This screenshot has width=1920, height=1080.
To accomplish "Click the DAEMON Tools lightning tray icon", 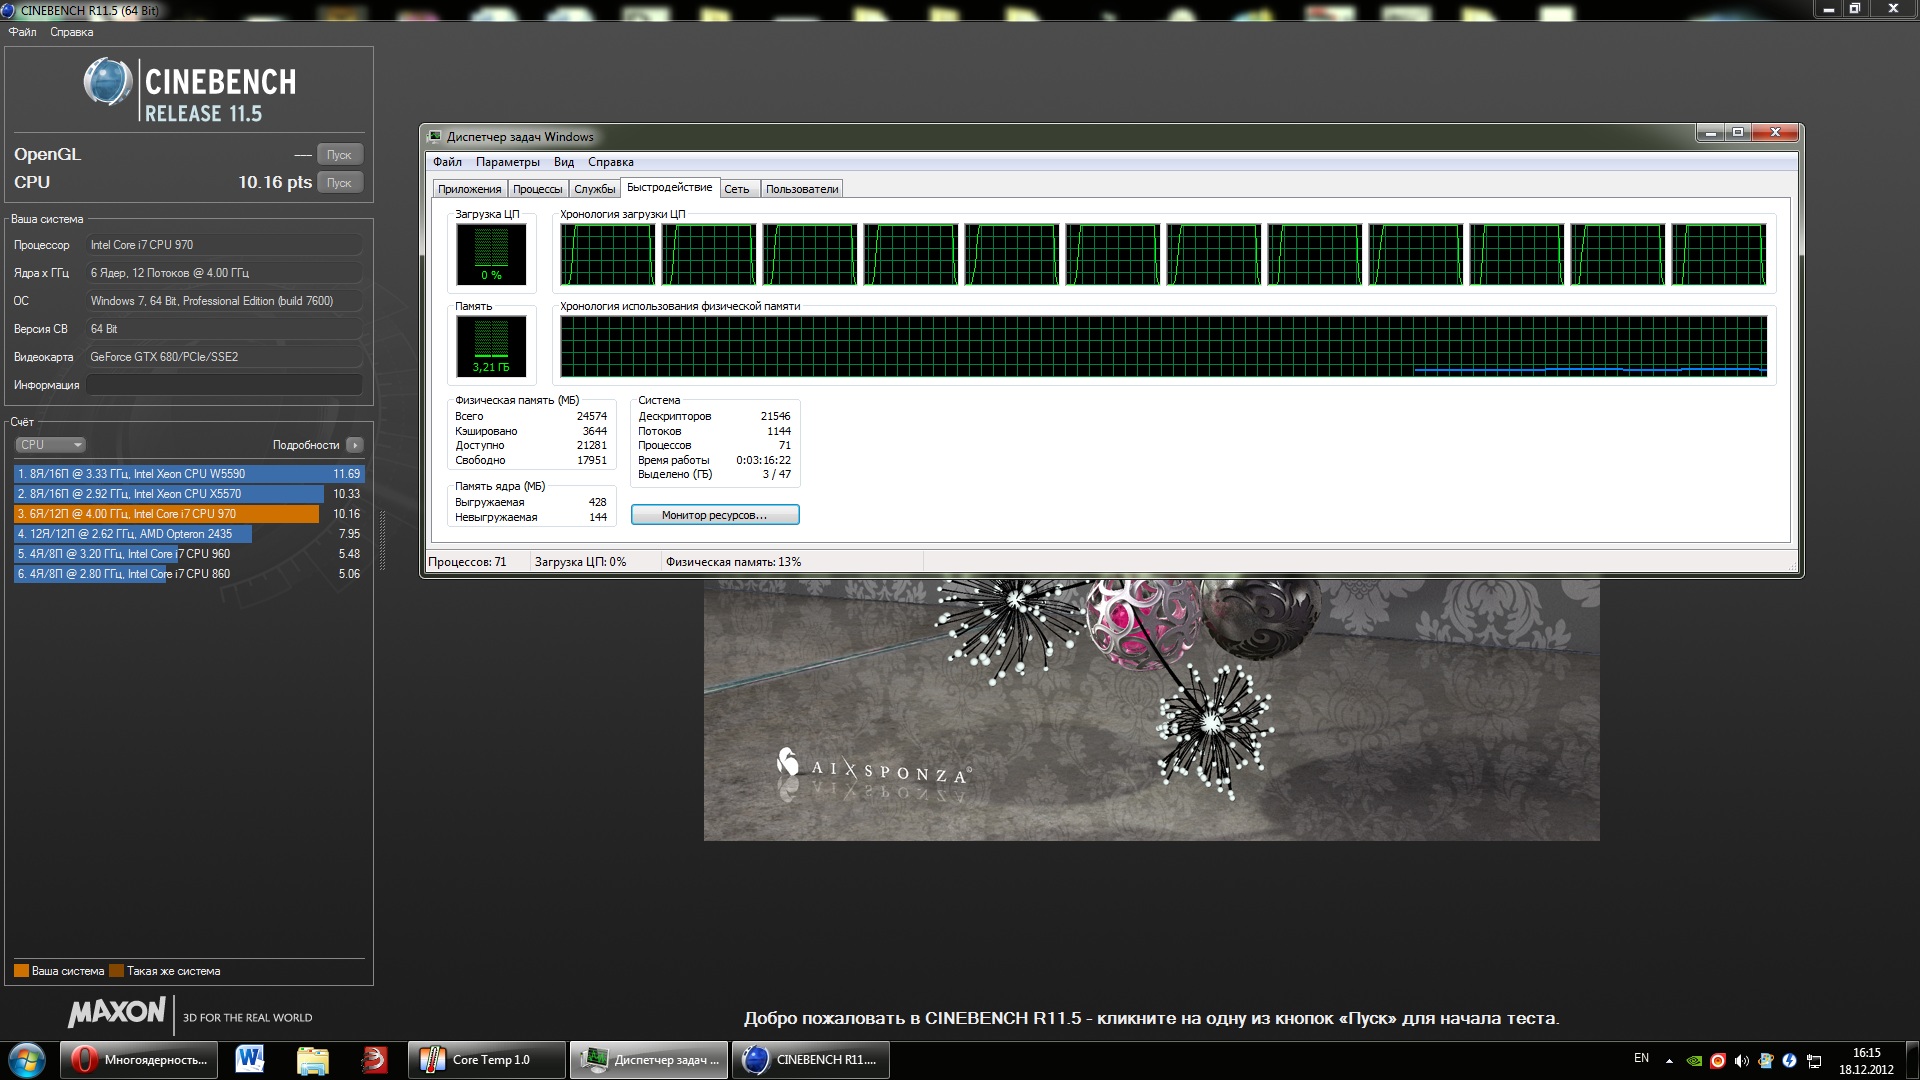I will click(1789, 1060).
